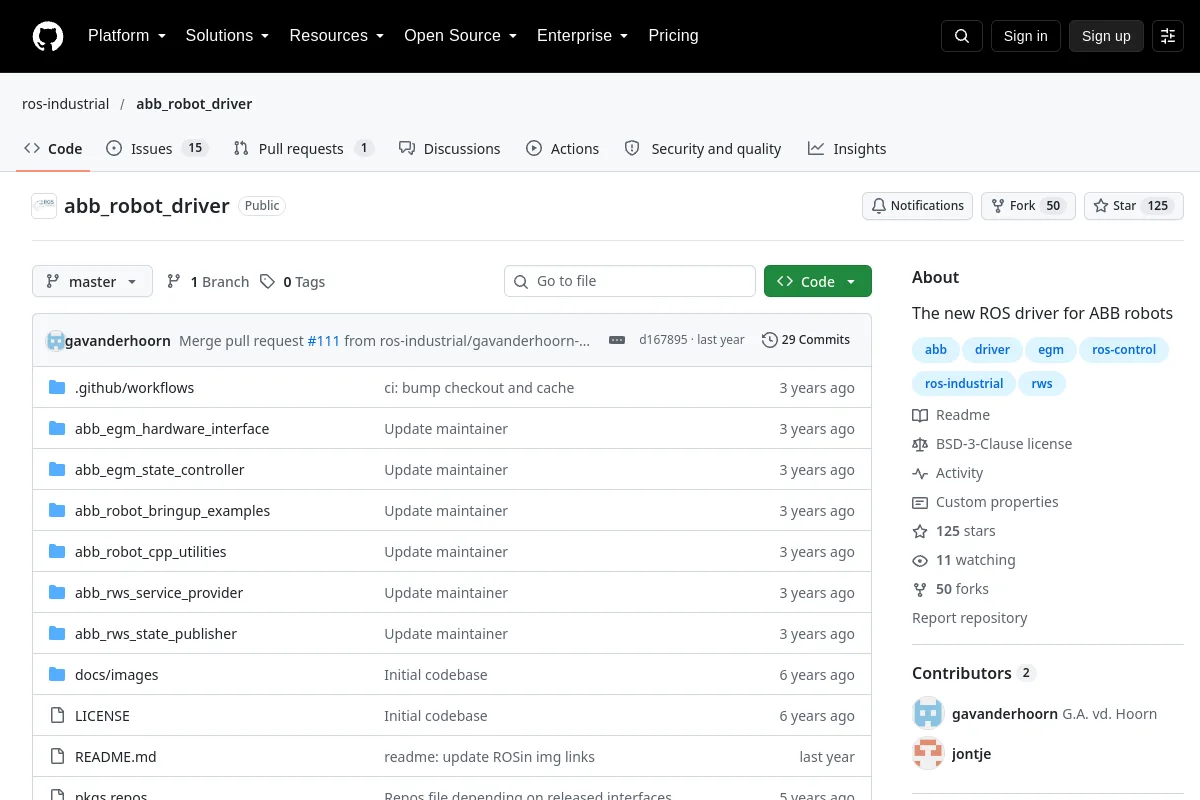1200x800 pixels.
Task: Click the pulse icon next to Activity
Action: (920, 473)
